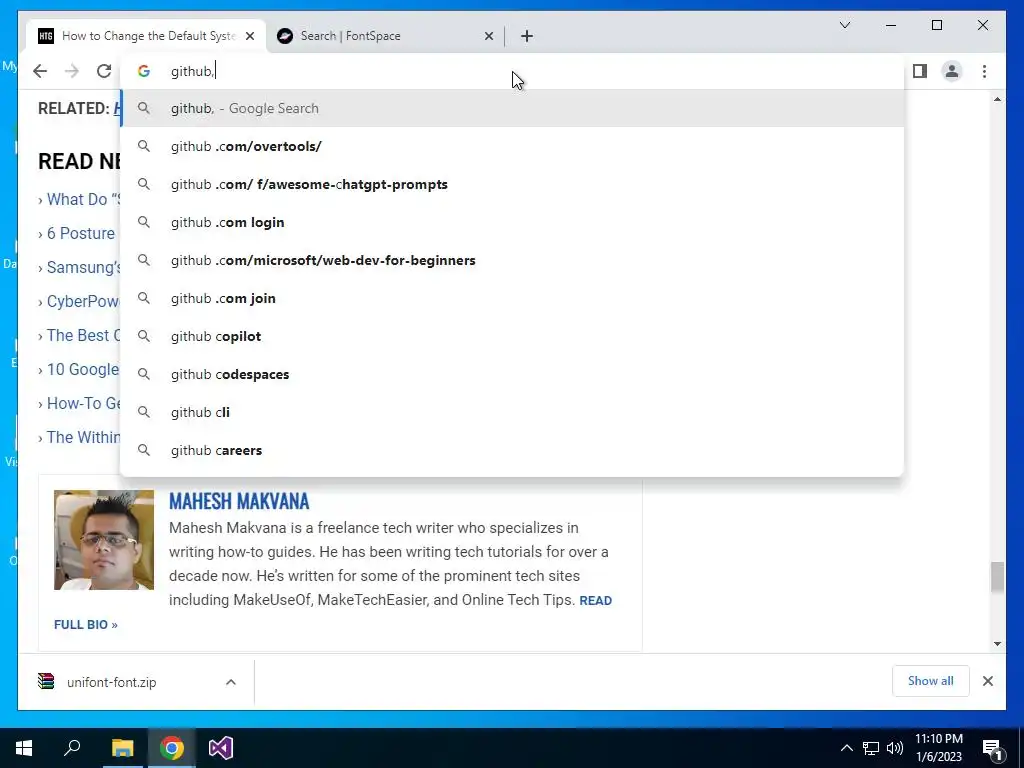This screenshot has height=768, width=1024.
Task: Choose the 'github careers' suggestion
Action: click(x=512, y=450)
